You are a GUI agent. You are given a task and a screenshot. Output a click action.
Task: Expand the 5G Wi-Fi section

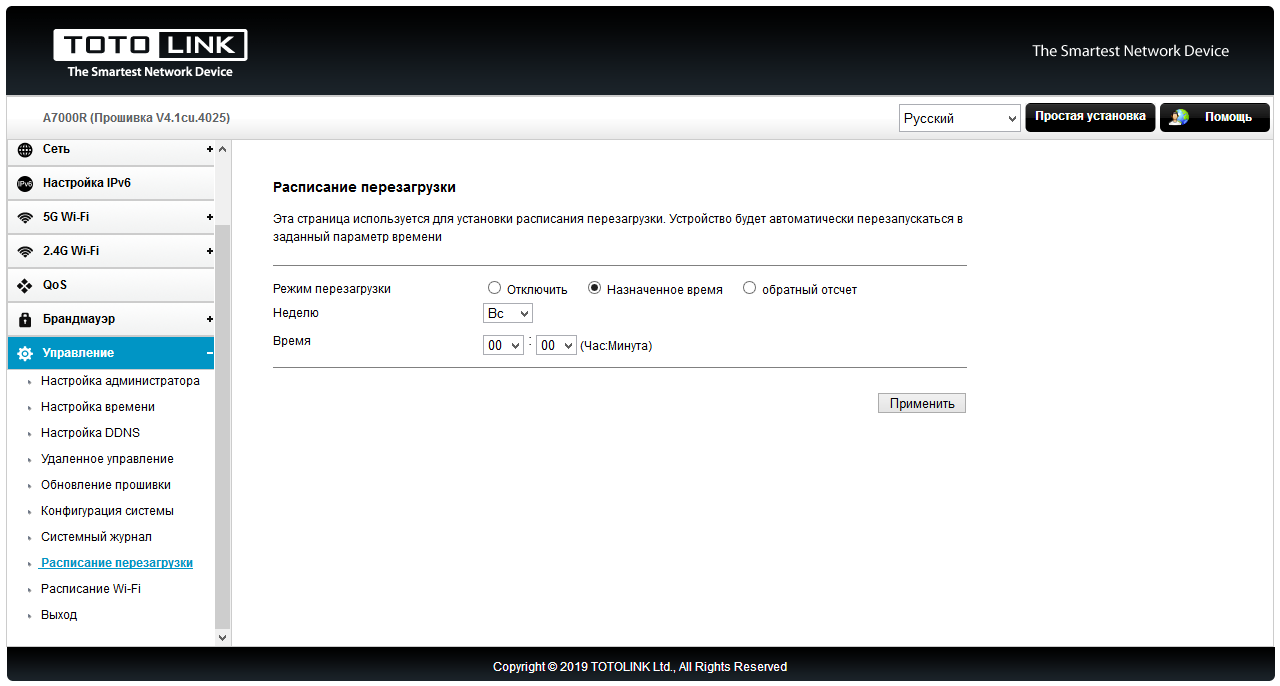[x=210, y=217]
